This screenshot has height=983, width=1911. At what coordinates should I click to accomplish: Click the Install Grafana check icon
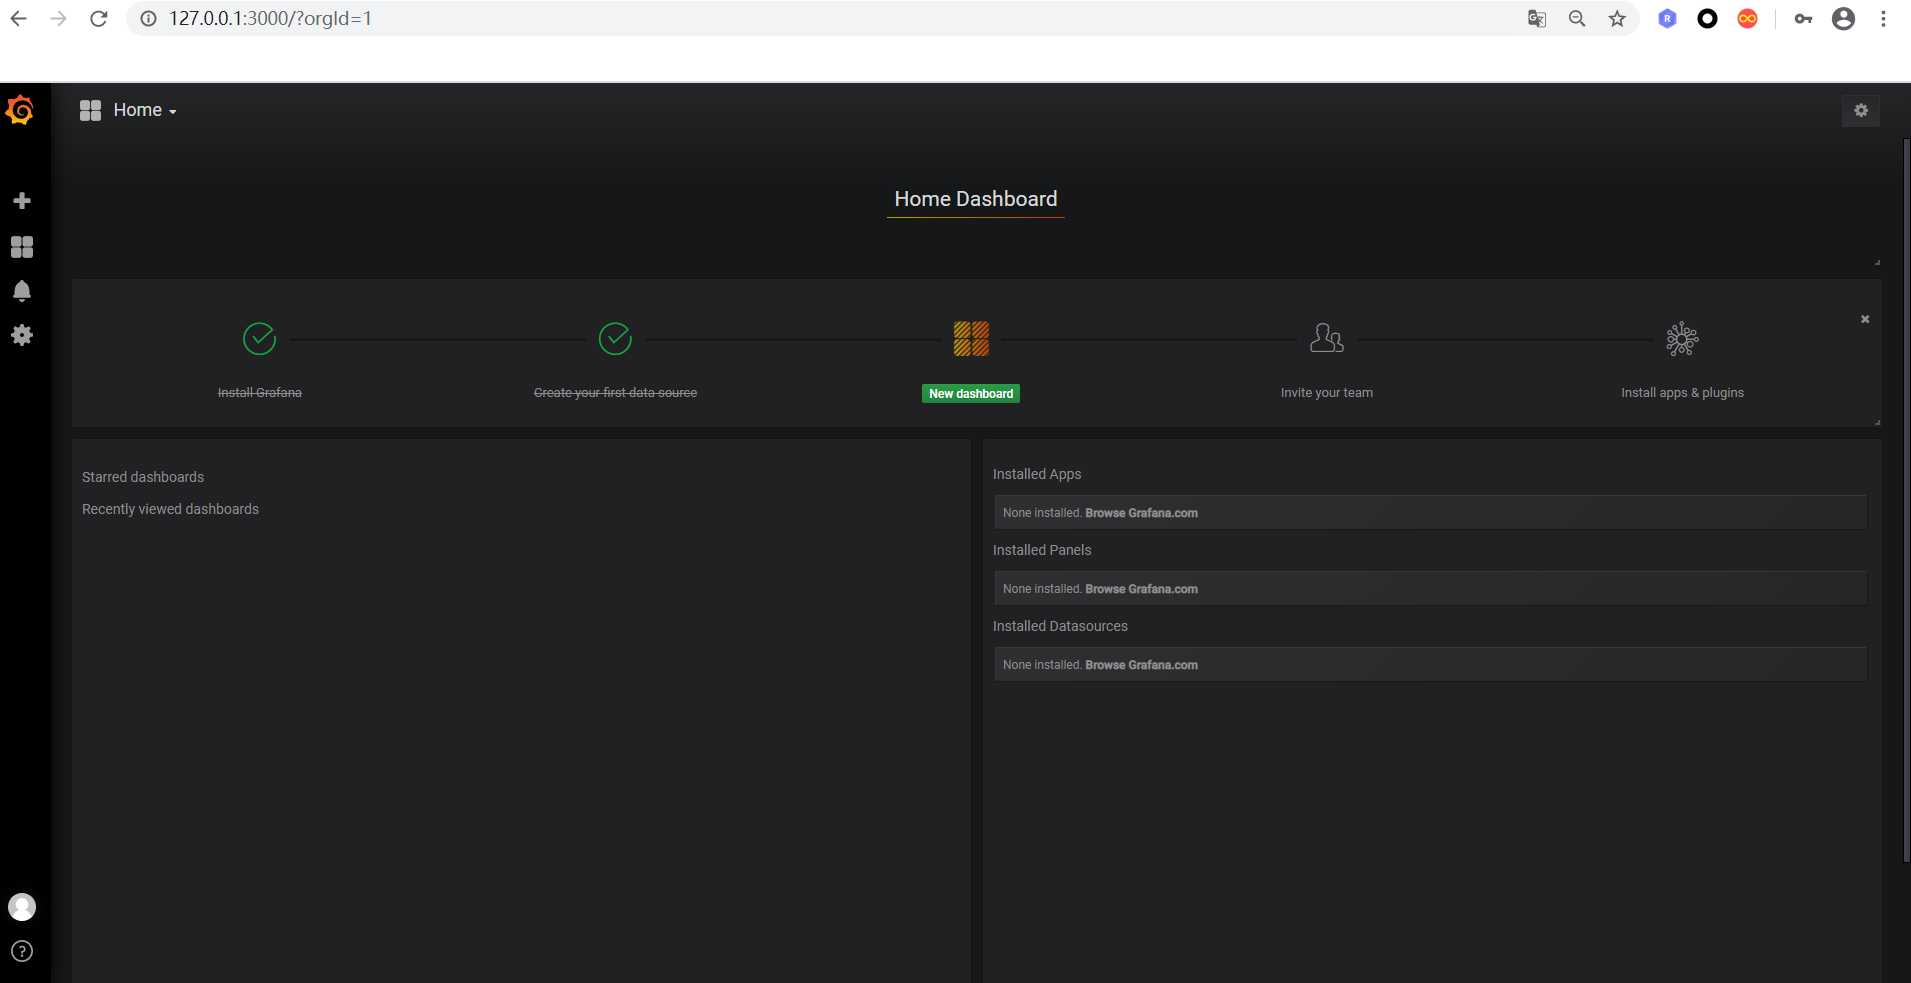tap(260, 339)
